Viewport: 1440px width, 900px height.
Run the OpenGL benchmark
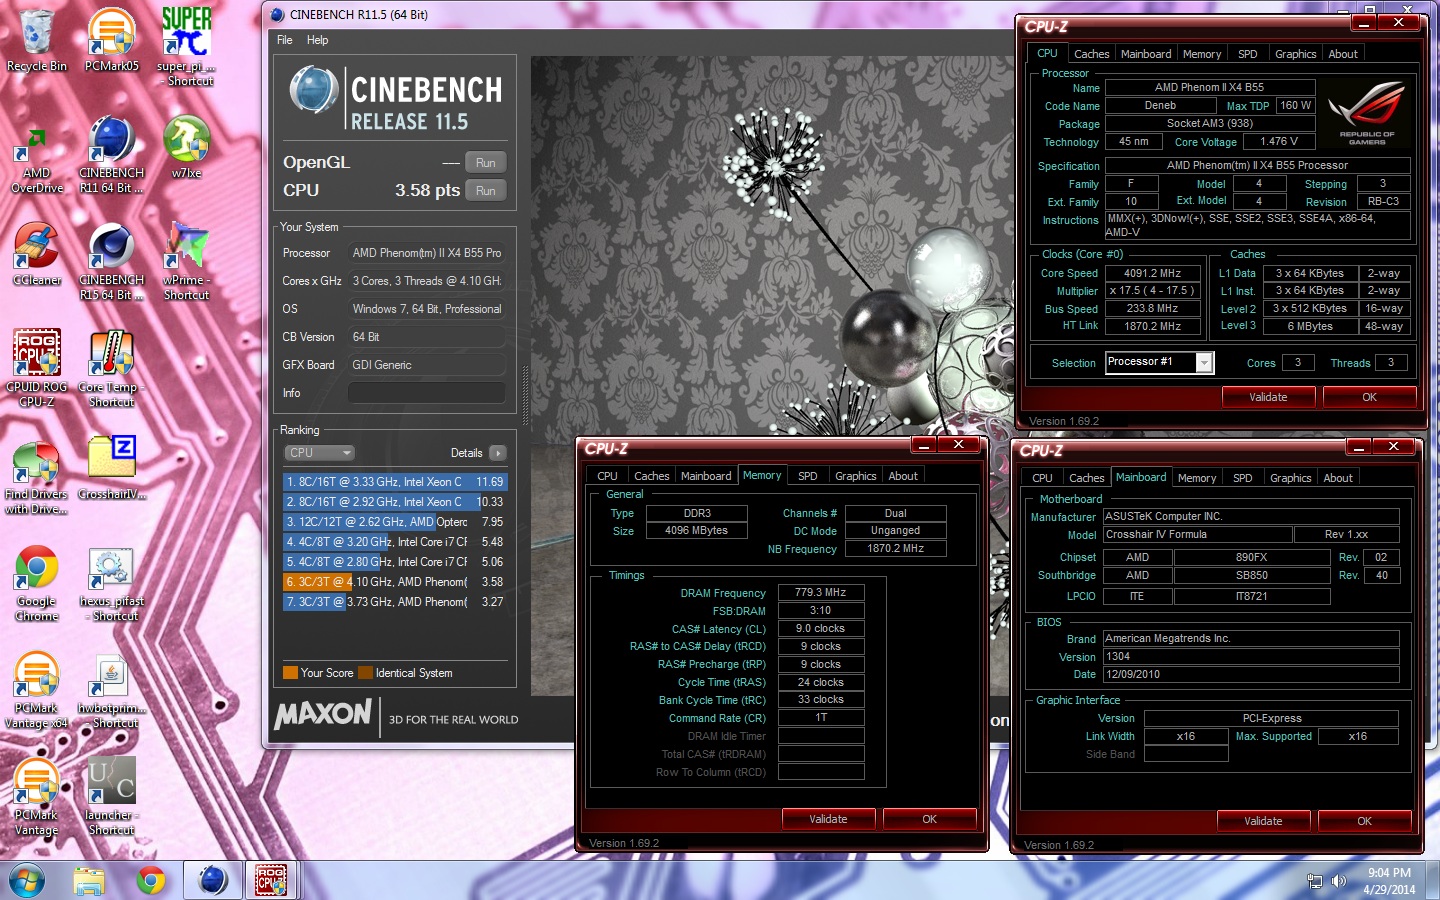pyautogui.click(x=486, y=163)
